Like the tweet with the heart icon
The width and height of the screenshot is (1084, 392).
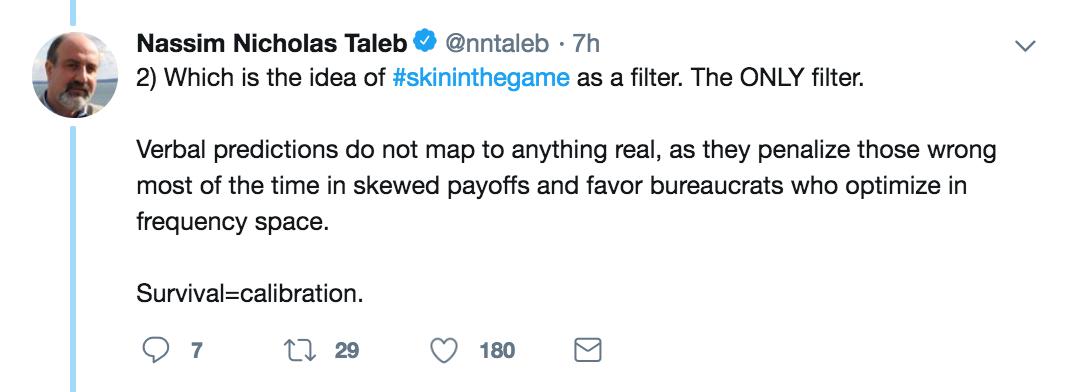[444, 351]
